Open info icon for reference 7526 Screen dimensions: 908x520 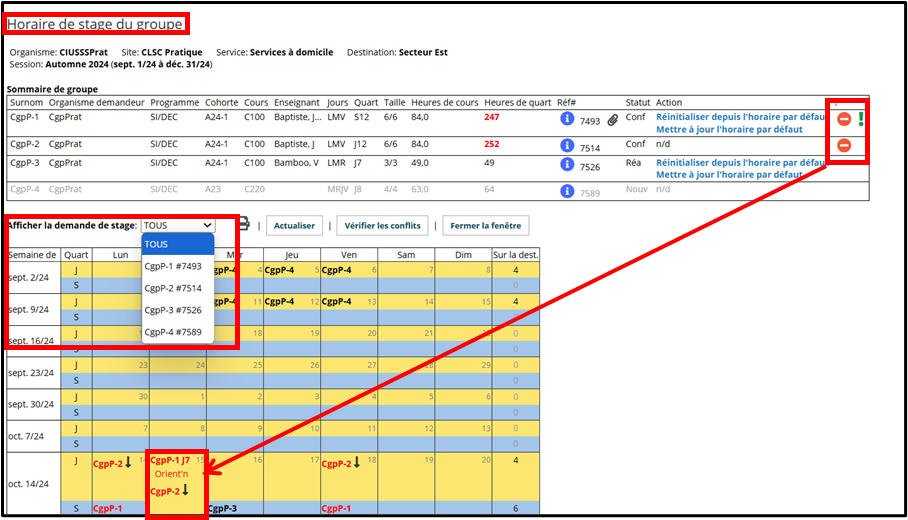coord(567,164)
